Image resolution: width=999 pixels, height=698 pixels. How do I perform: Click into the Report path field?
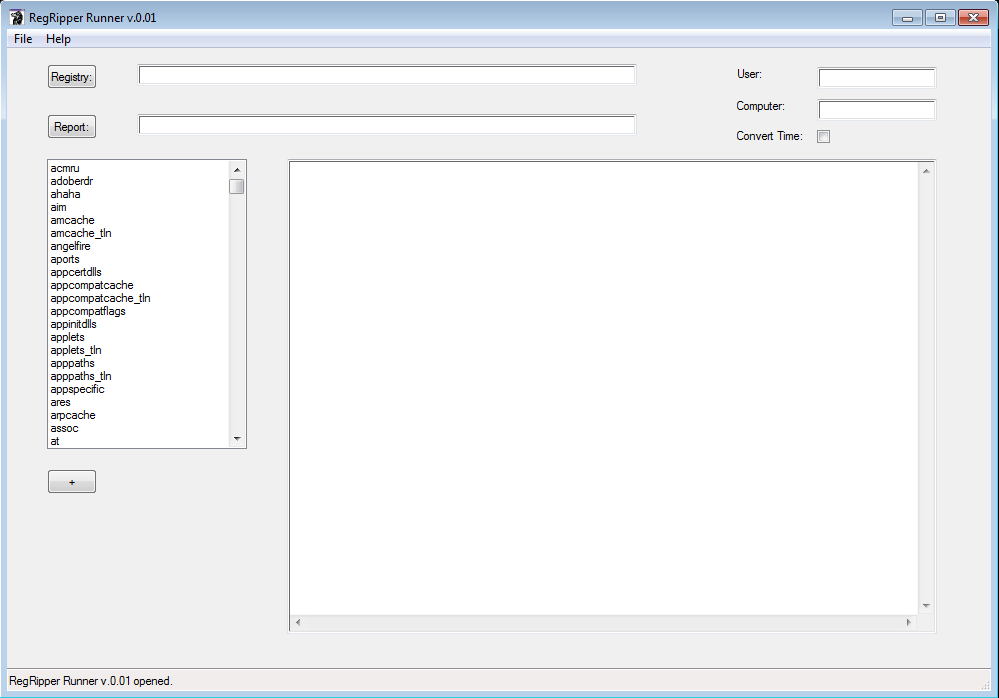pyautogui.click(x=386, y=125)
